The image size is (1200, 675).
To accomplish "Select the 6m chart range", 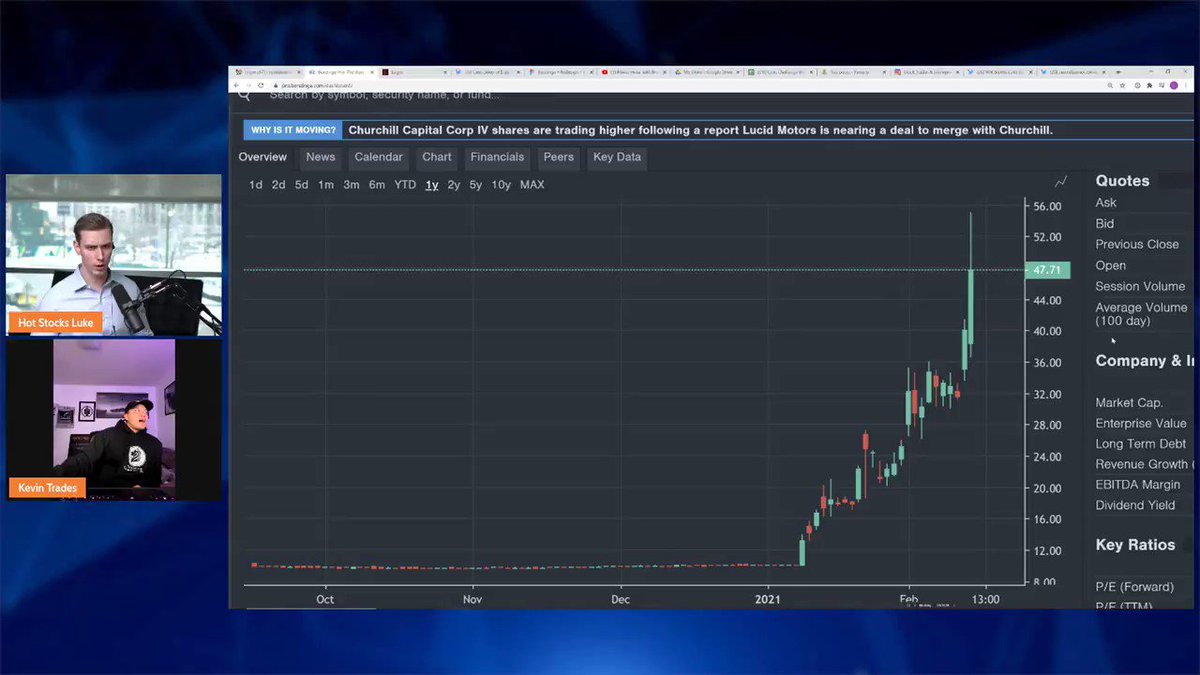I will point(377,185).
